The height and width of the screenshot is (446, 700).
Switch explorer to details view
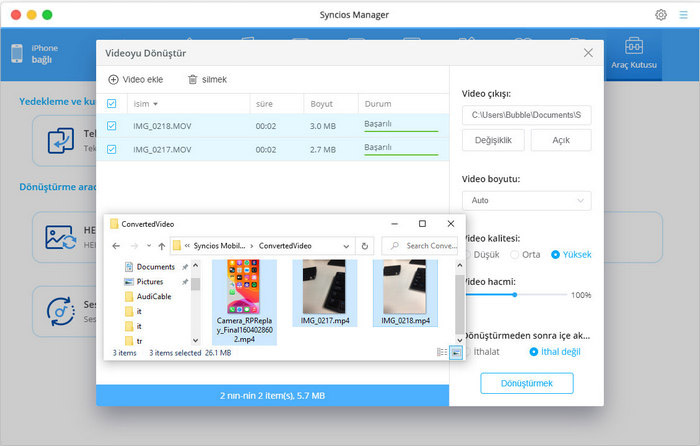coord(442,352)
